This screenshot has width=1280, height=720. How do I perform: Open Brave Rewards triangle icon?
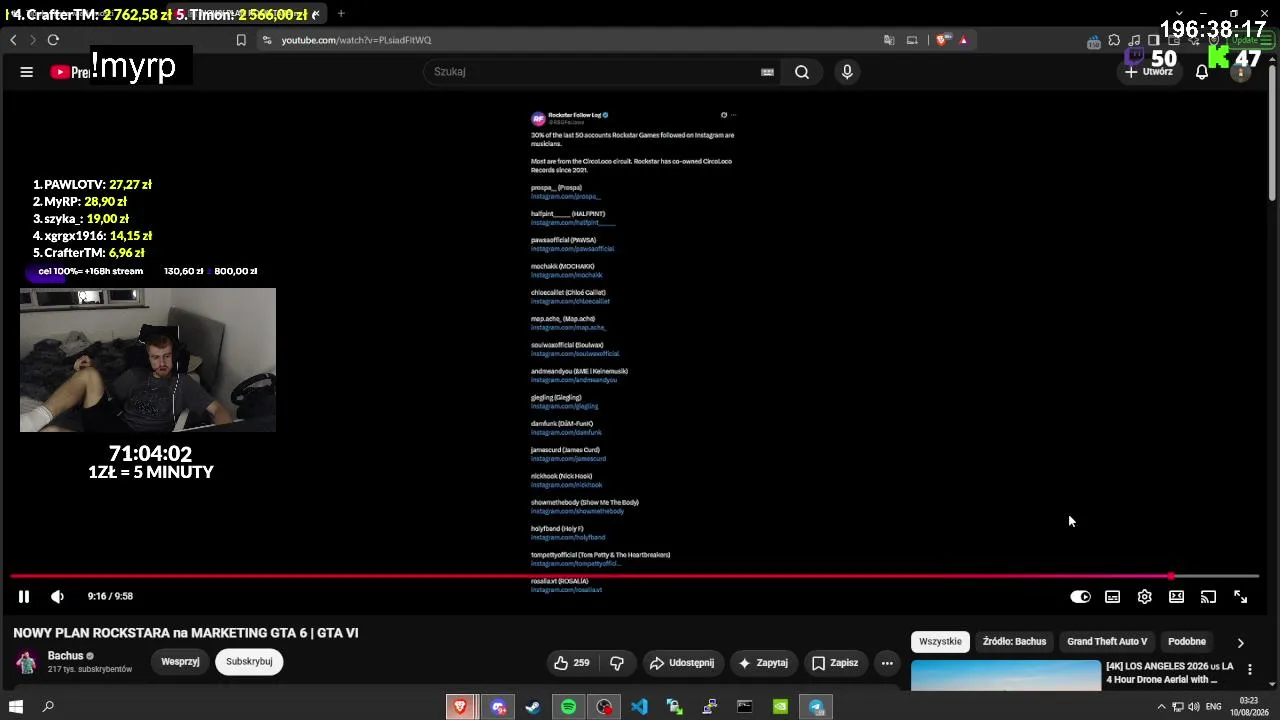[x=963, y=40]
